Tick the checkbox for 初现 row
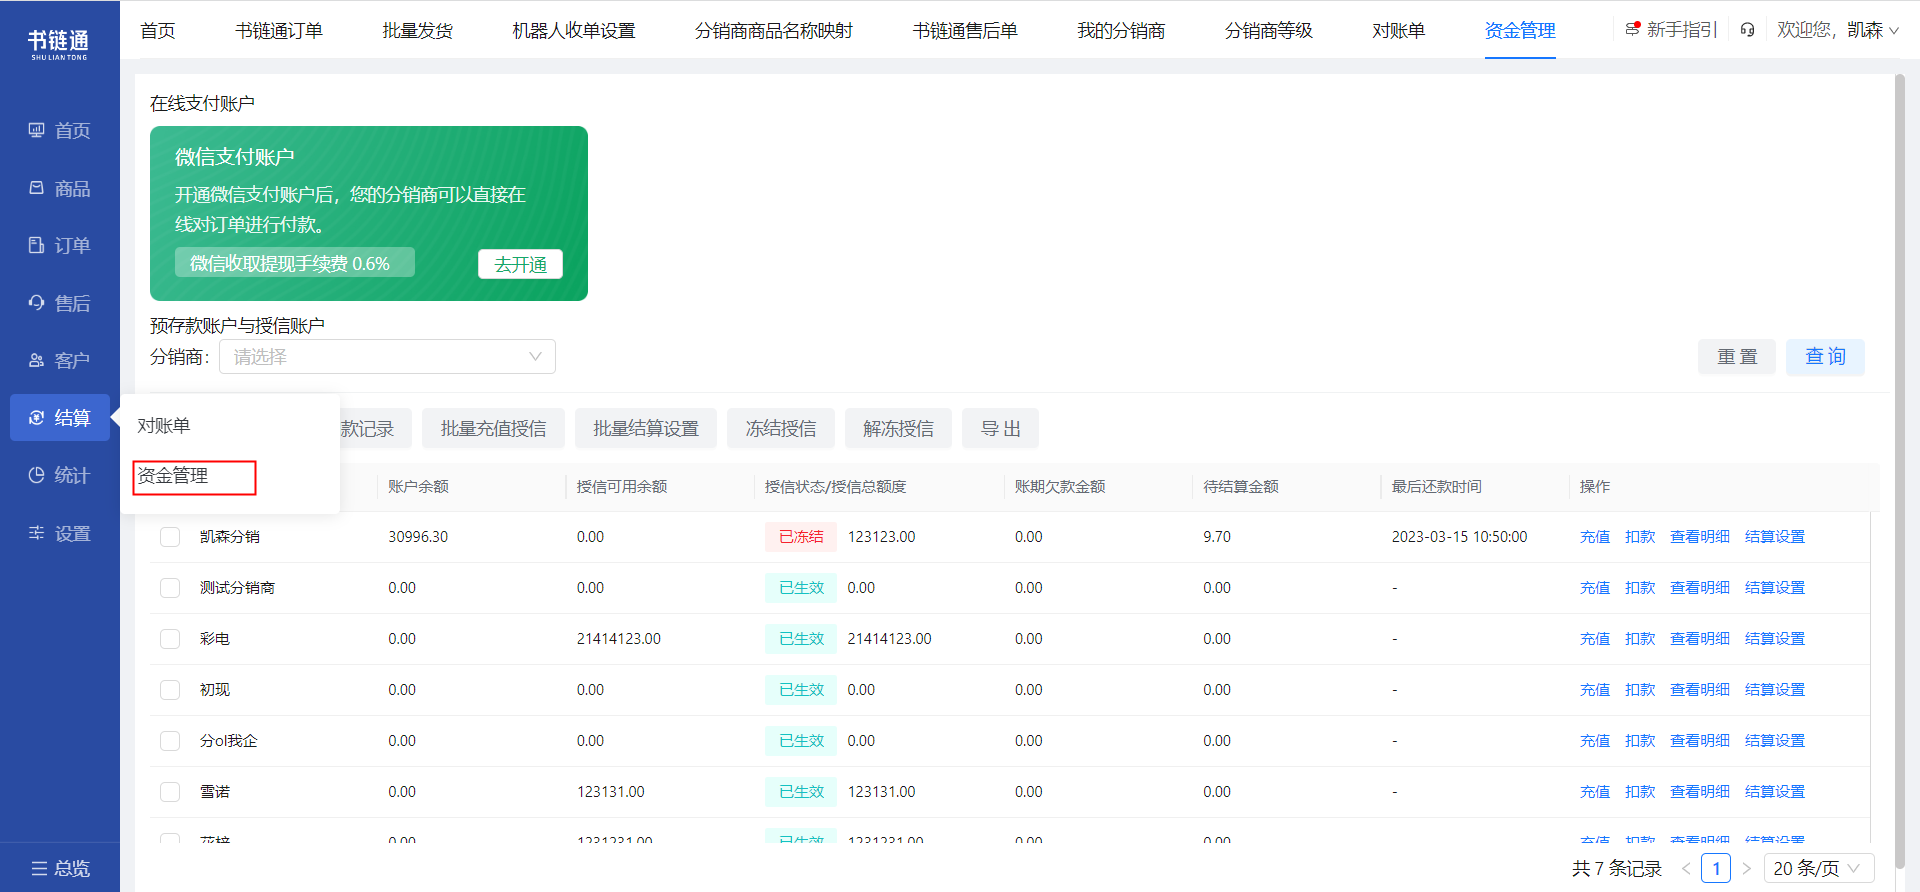This screenshot has height=892, width=1920. point(170,690)
